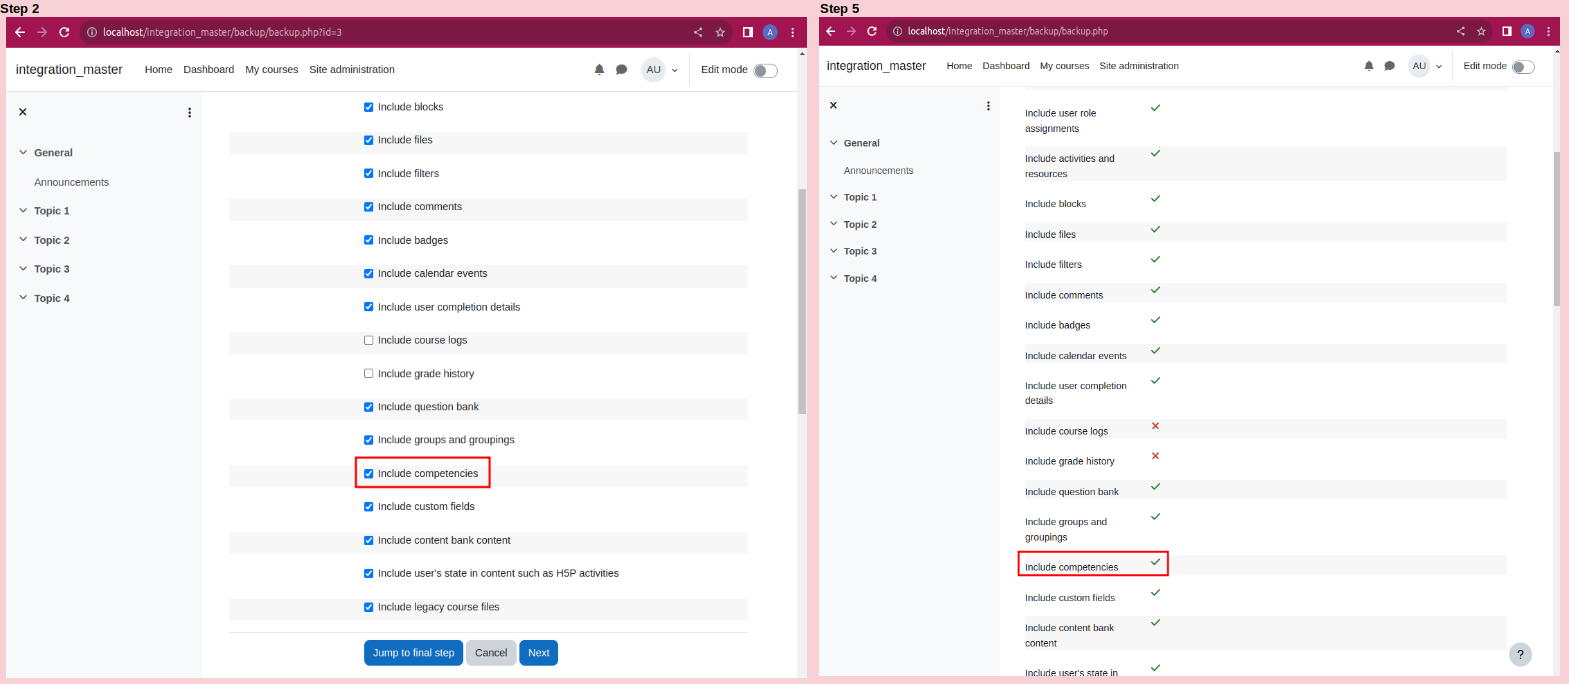The width and height of the screenshot is (1569, 684).
Task: Close course index drawer in Step 5 window
Action: pos(833,105)
